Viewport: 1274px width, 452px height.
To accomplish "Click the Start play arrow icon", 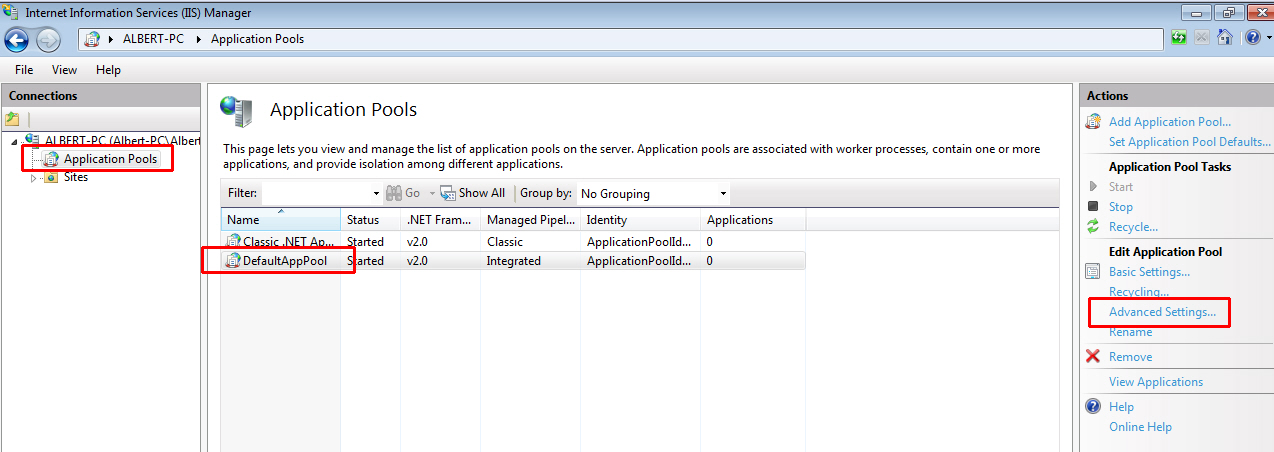I will point(1094,187).
